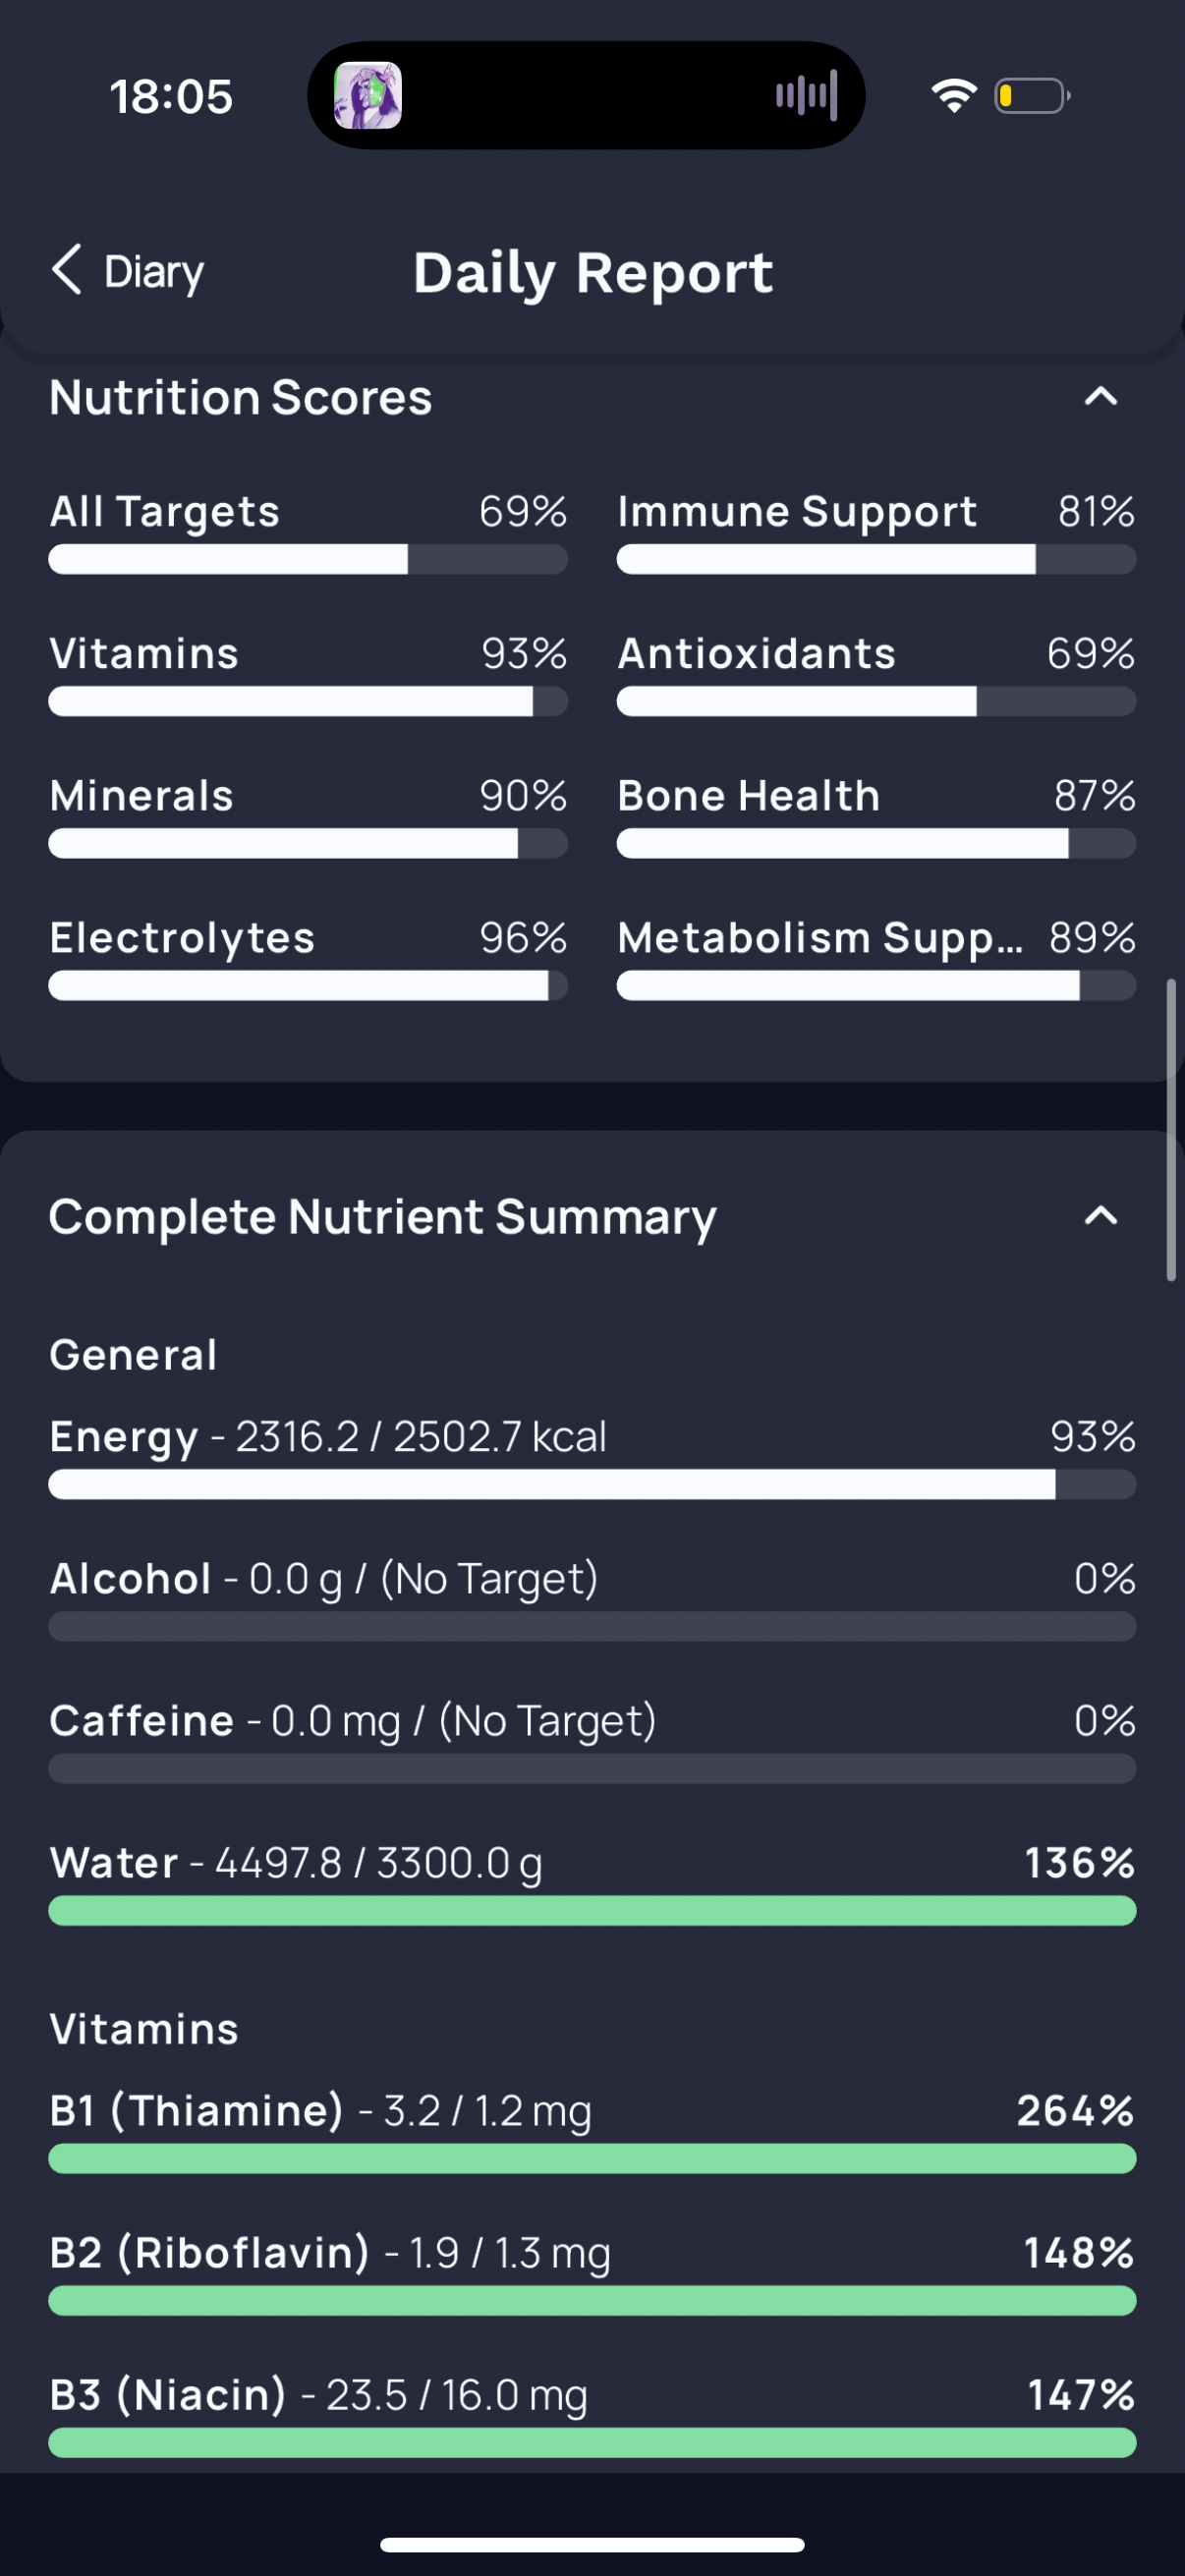
Task: Tap the Water progress bar
Action: (592, 1911)
